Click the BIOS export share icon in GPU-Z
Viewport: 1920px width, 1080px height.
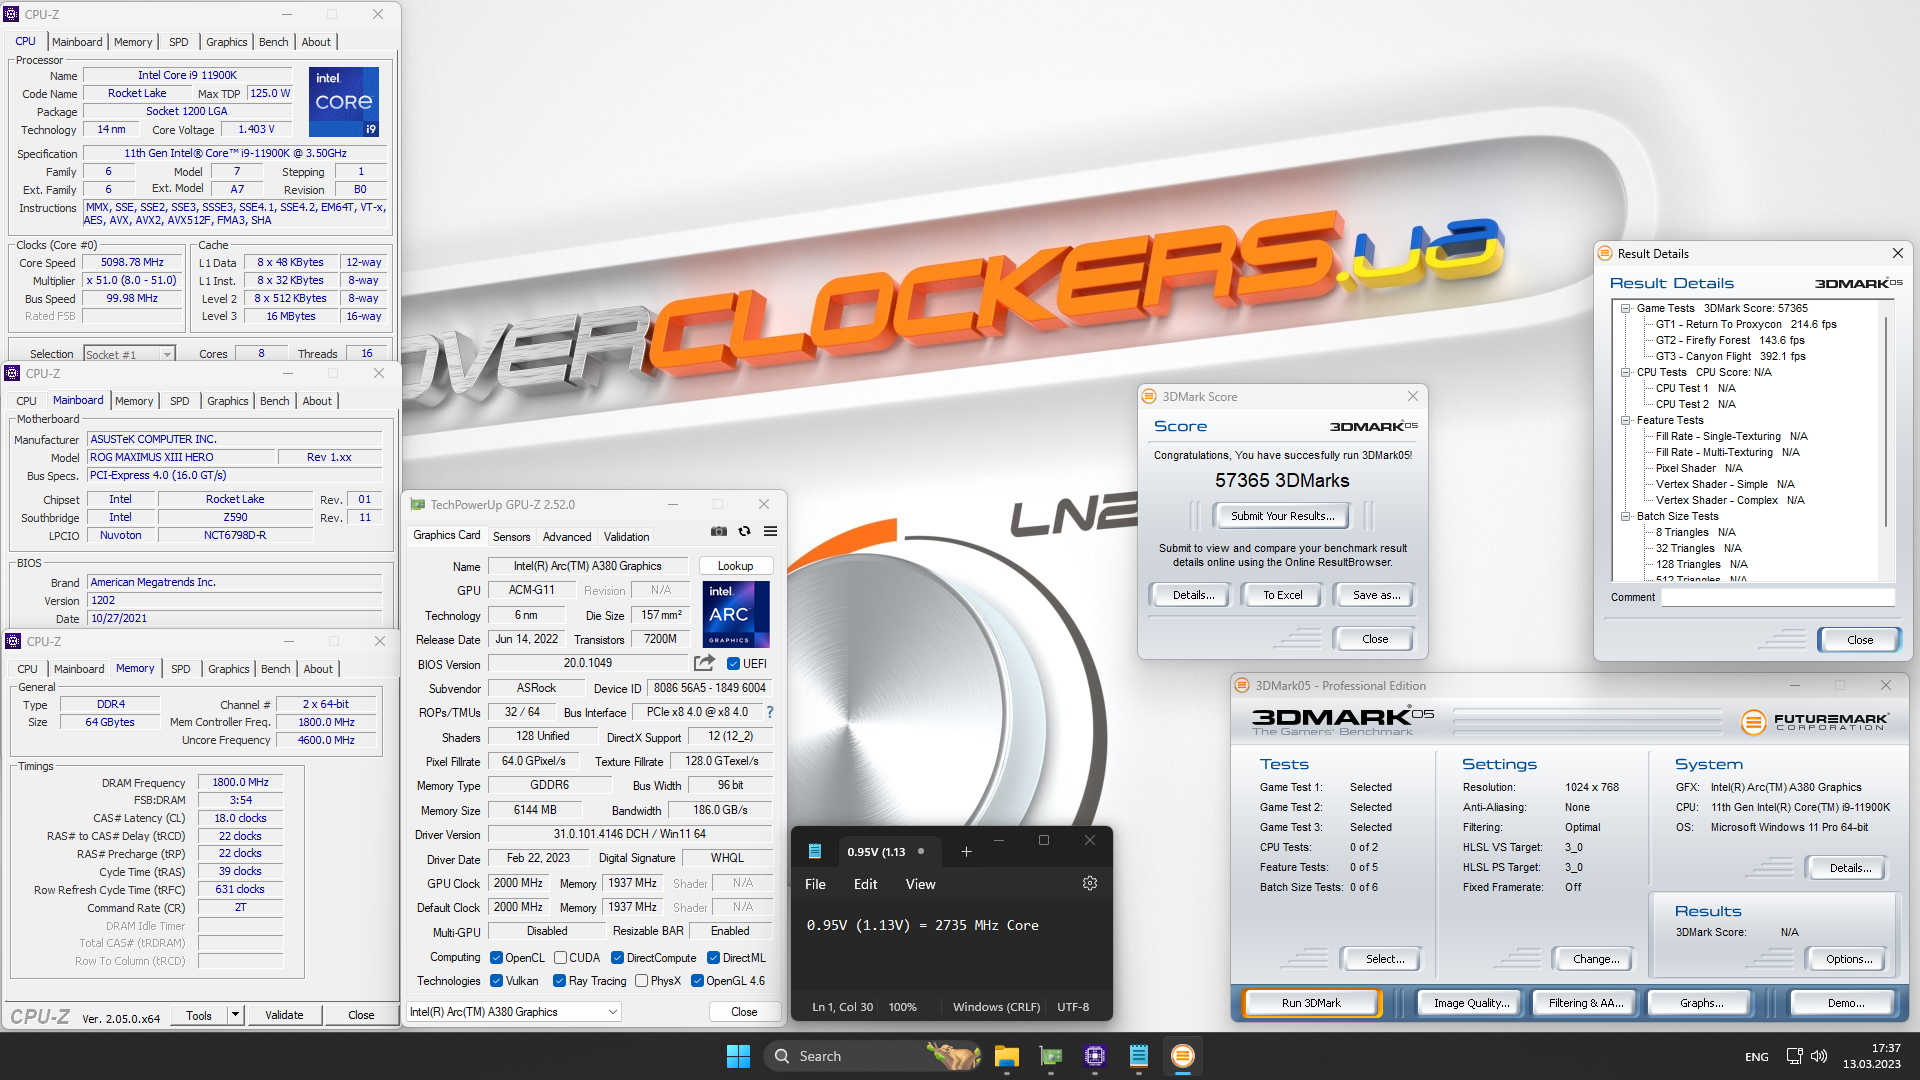[705, 663]
